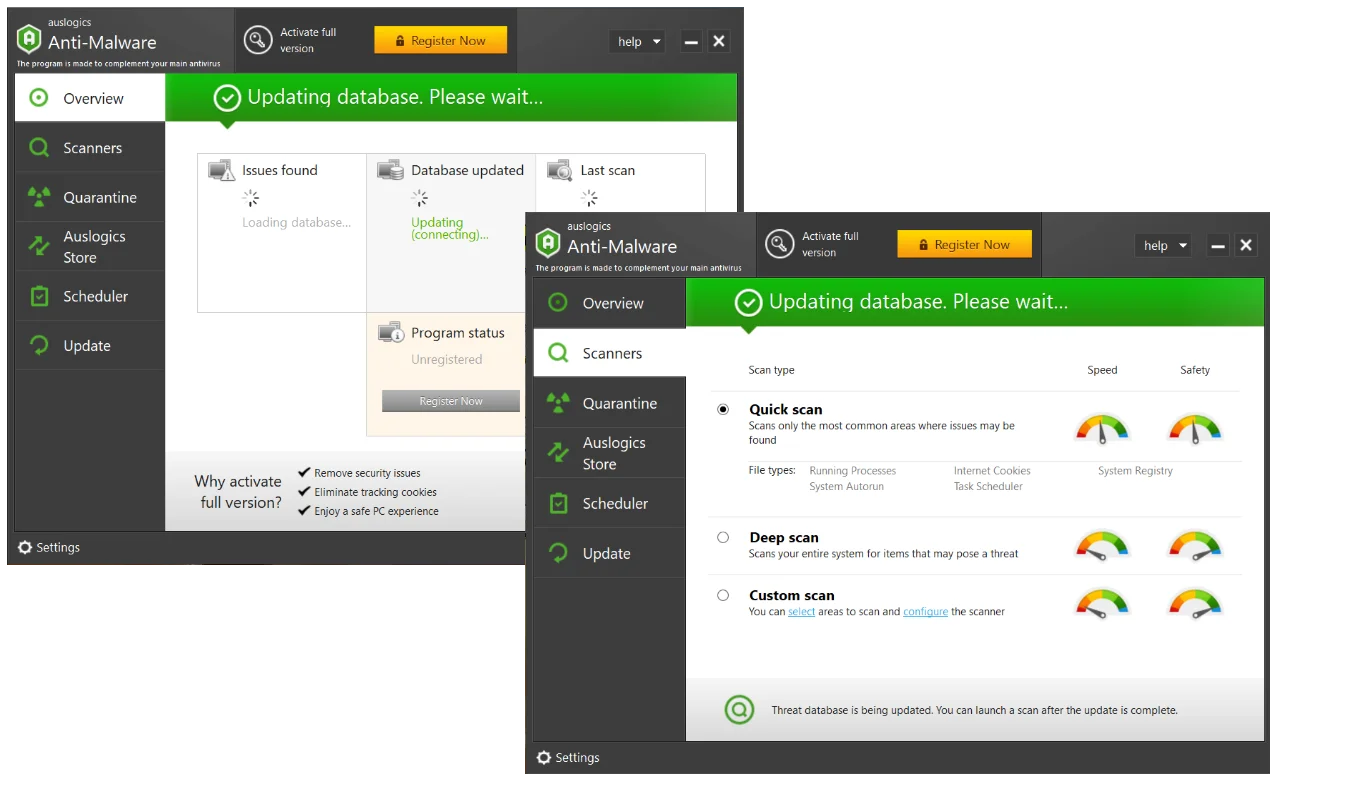Click the "select" areas link
Viewport: 1350px width, 790px height.
click(802, 611)
